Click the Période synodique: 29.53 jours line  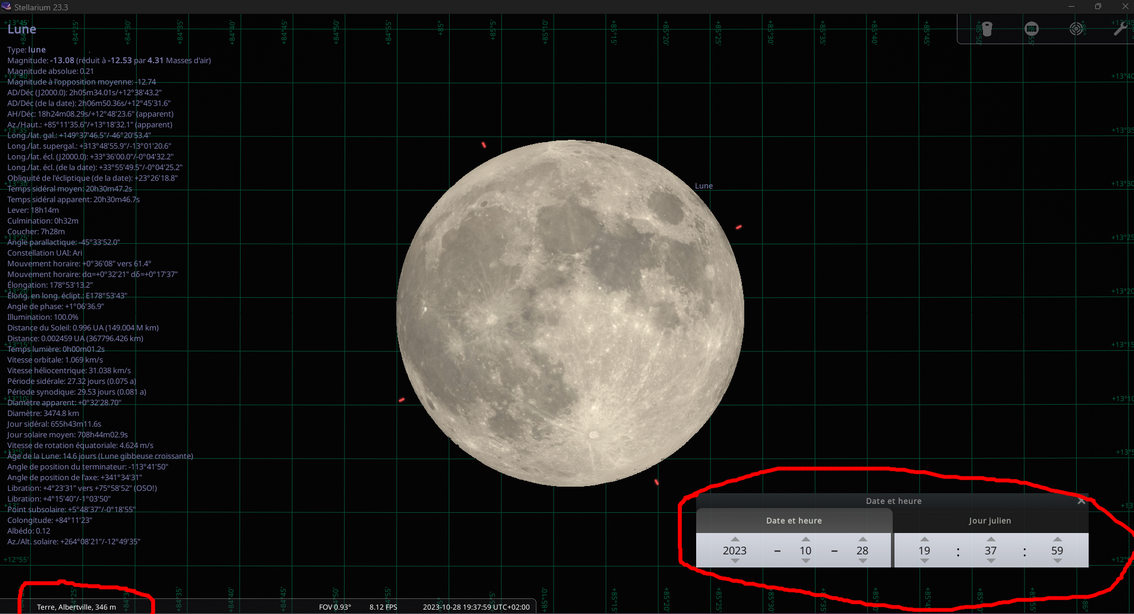[77, 392]
